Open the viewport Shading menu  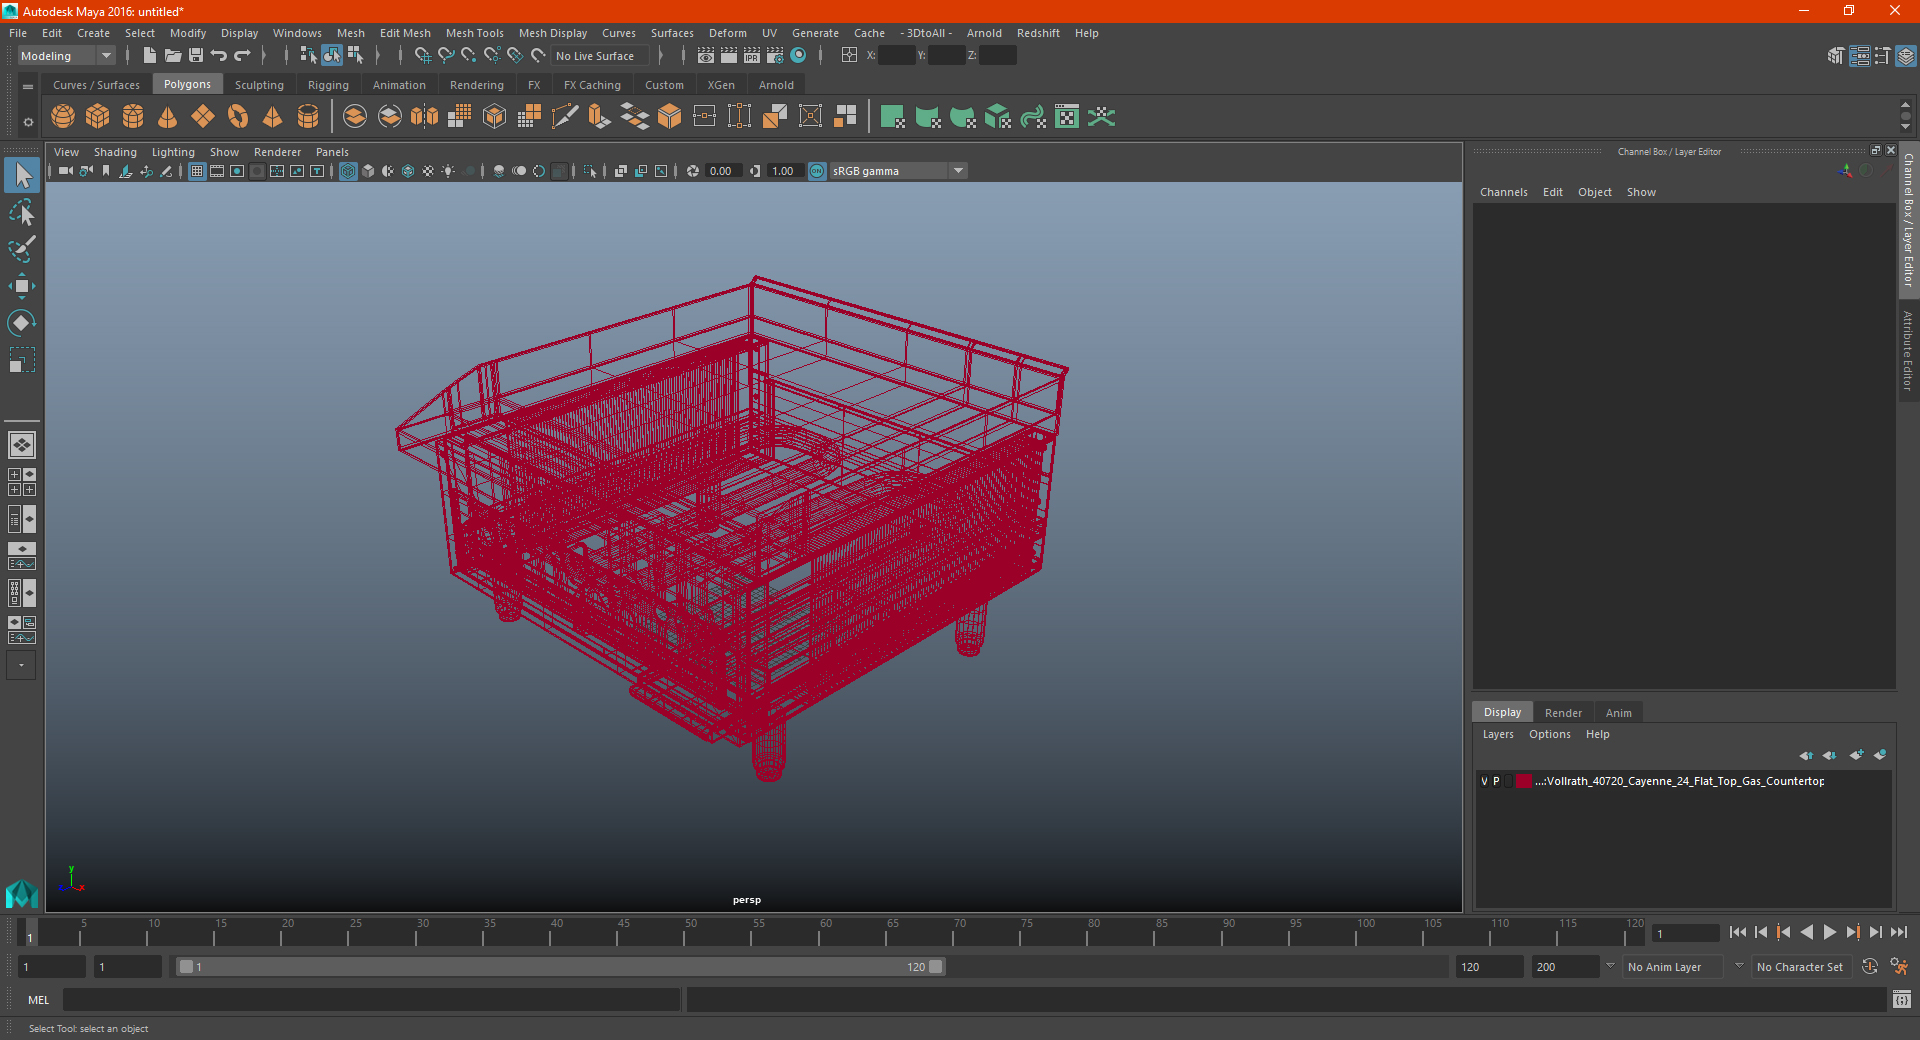pyautogui.click(x=115, y=152)
